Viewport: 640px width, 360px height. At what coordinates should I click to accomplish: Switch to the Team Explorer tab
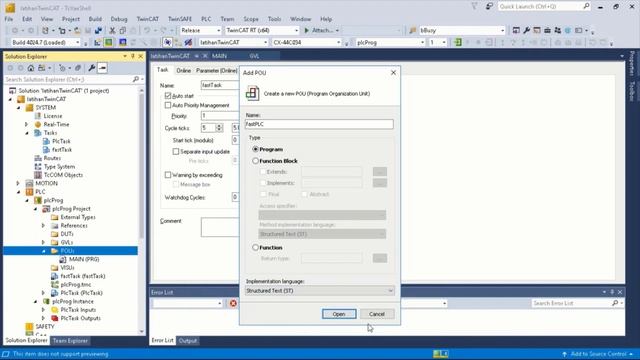point(70,340)
